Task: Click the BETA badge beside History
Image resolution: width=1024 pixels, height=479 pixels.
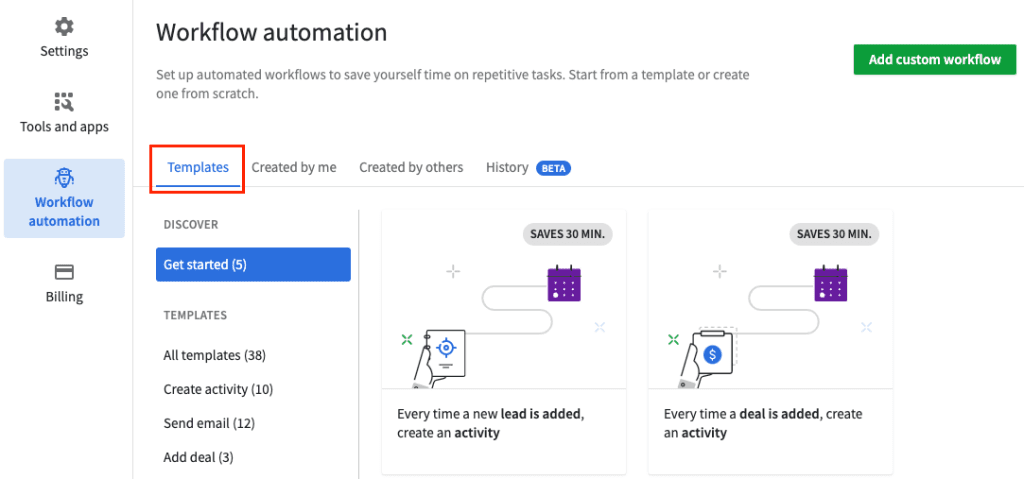Action: (554, 168)
